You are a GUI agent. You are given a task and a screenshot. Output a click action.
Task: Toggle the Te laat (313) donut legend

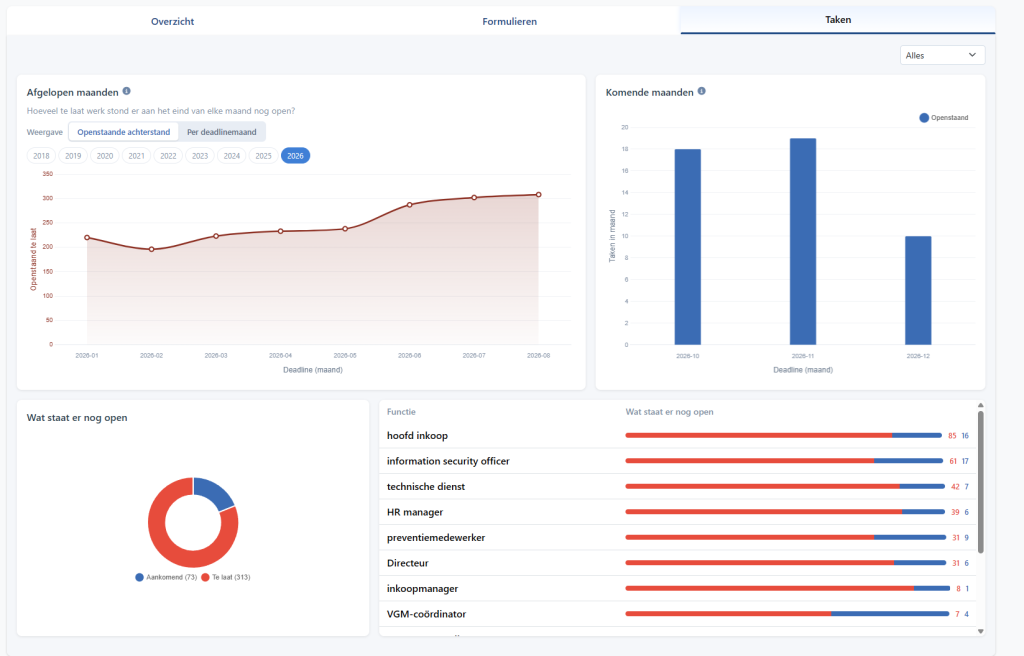click(226, 578)
